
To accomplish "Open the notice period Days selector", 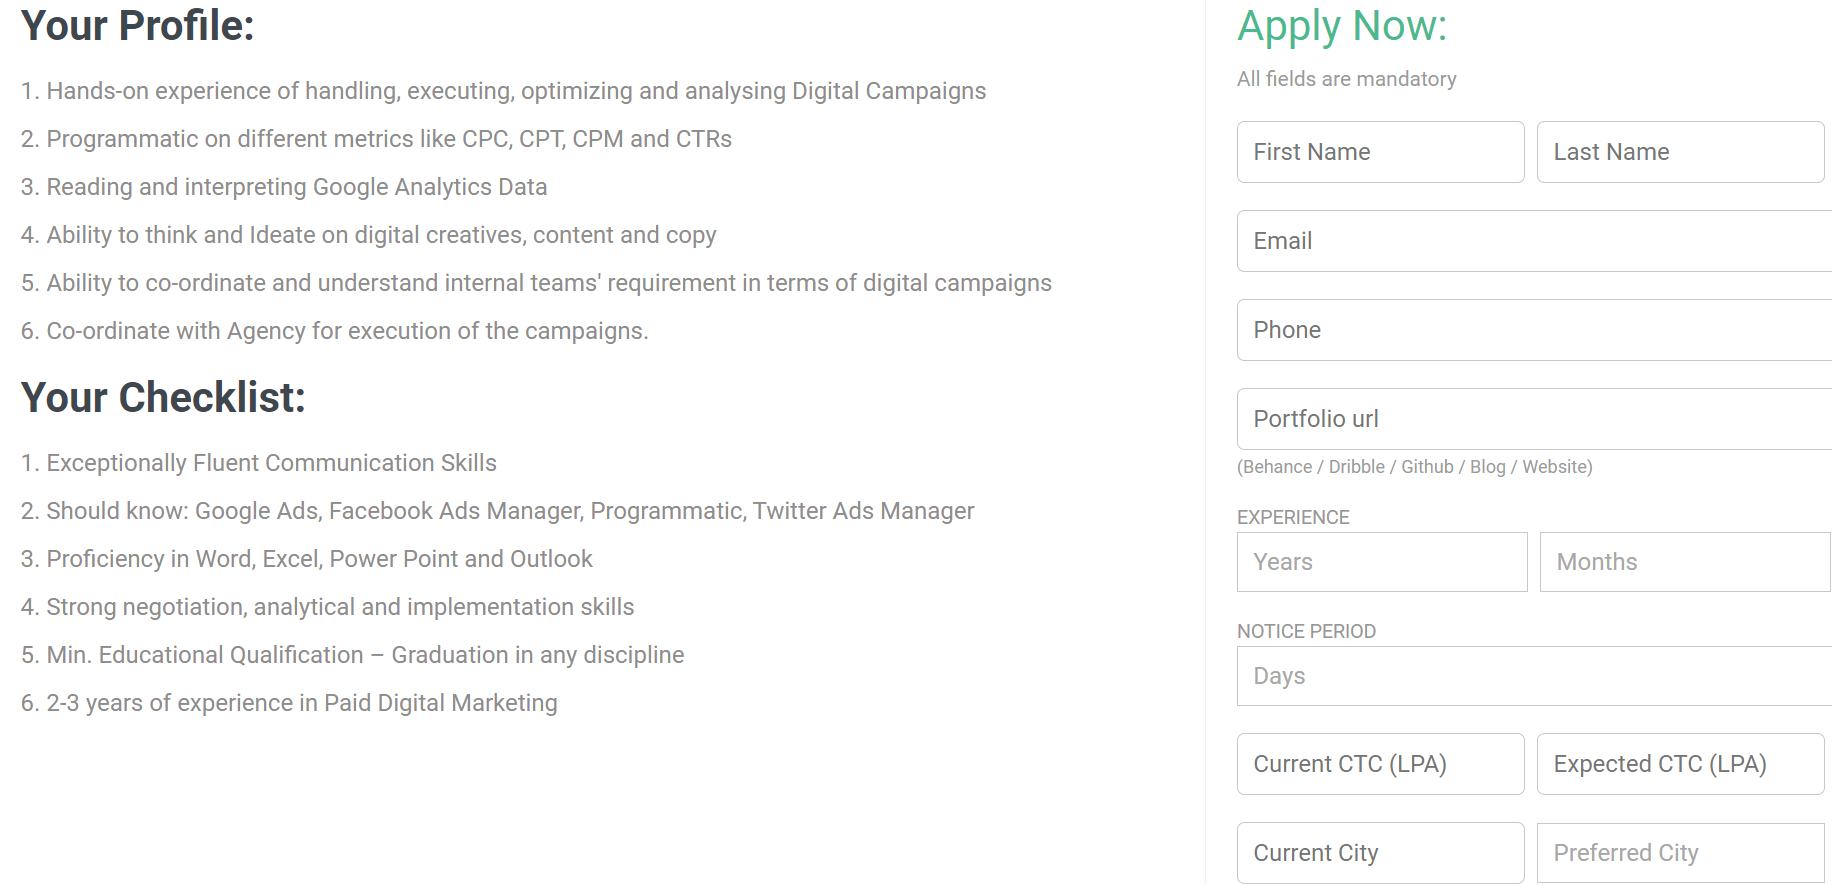I will click(x=1534, y=676).
